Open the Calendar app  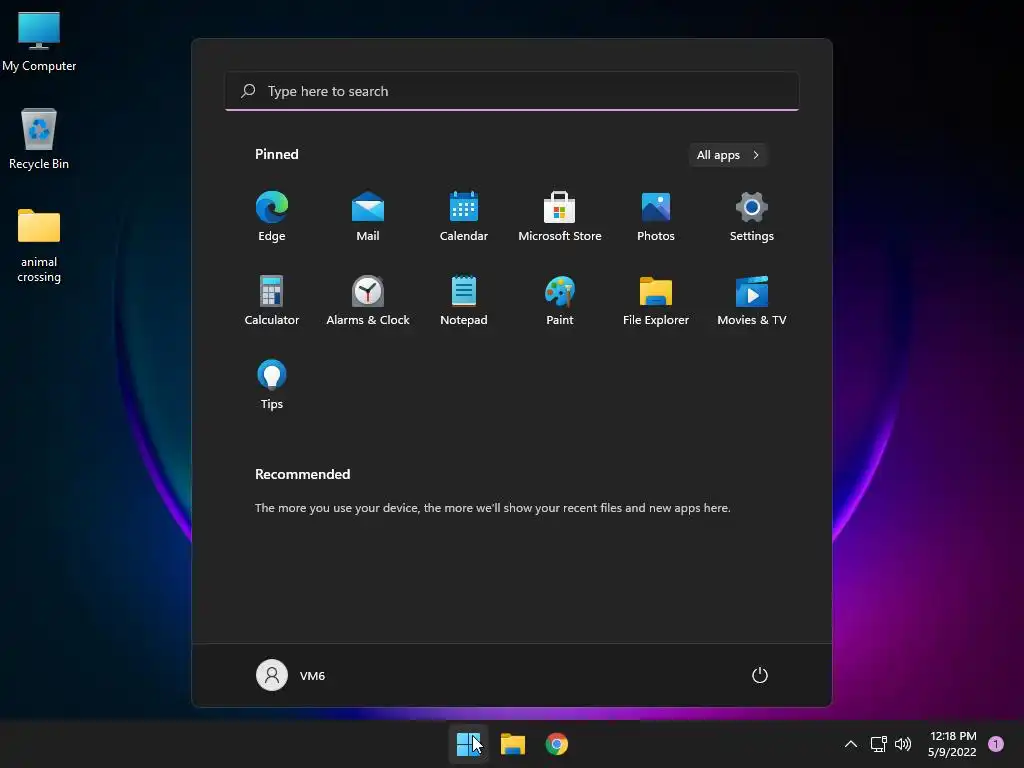[x=464, y=216]
